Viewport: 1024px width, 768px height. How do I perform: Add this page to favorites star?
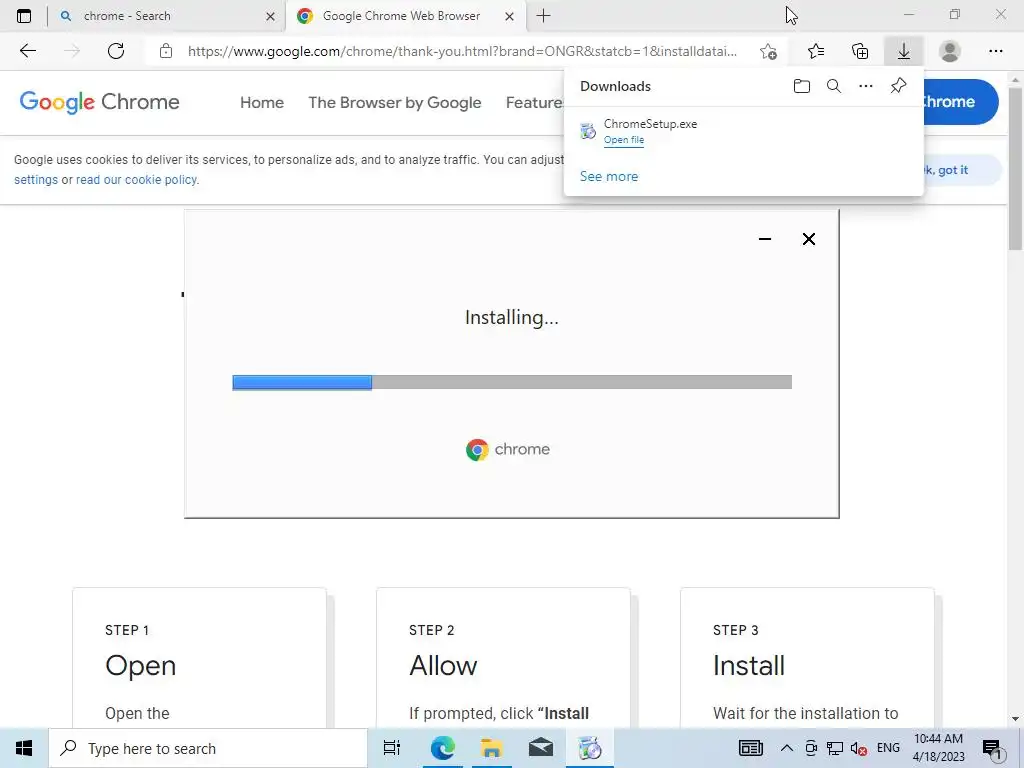click(768, 52)
